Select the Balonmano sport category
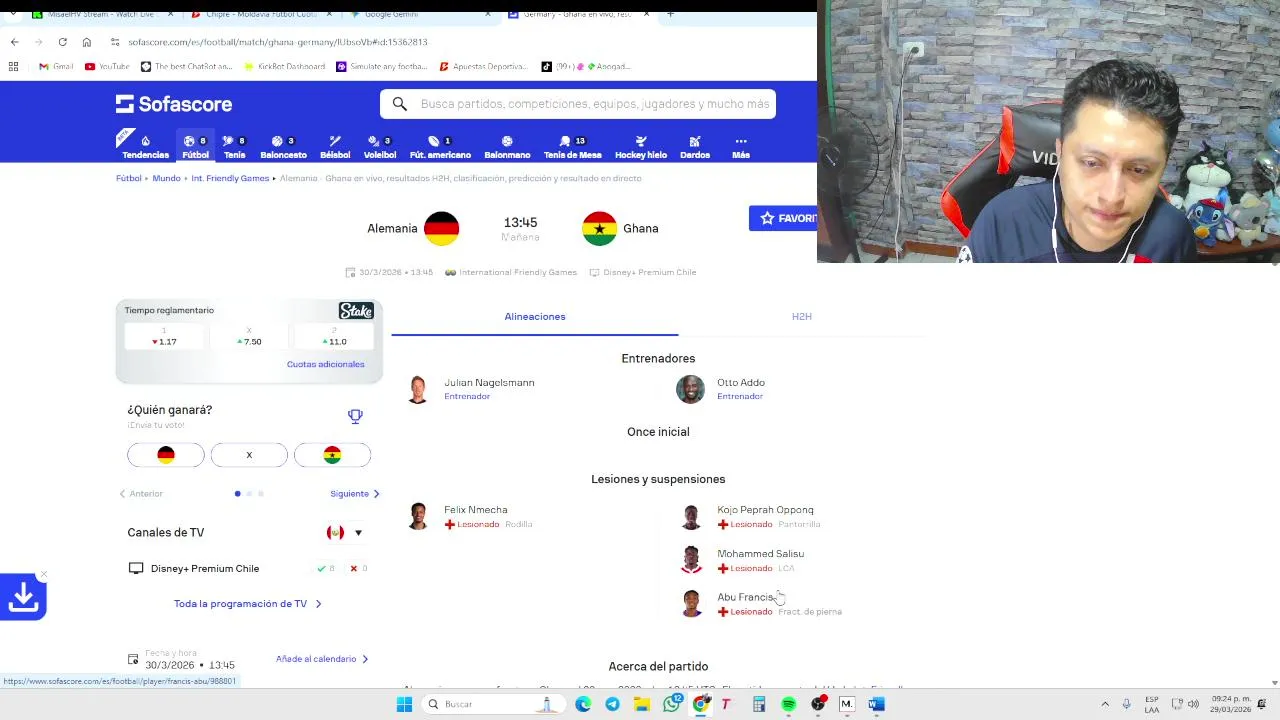Image resolution: width=1280 pixels, height=720 pixels. tap(507, 146)
